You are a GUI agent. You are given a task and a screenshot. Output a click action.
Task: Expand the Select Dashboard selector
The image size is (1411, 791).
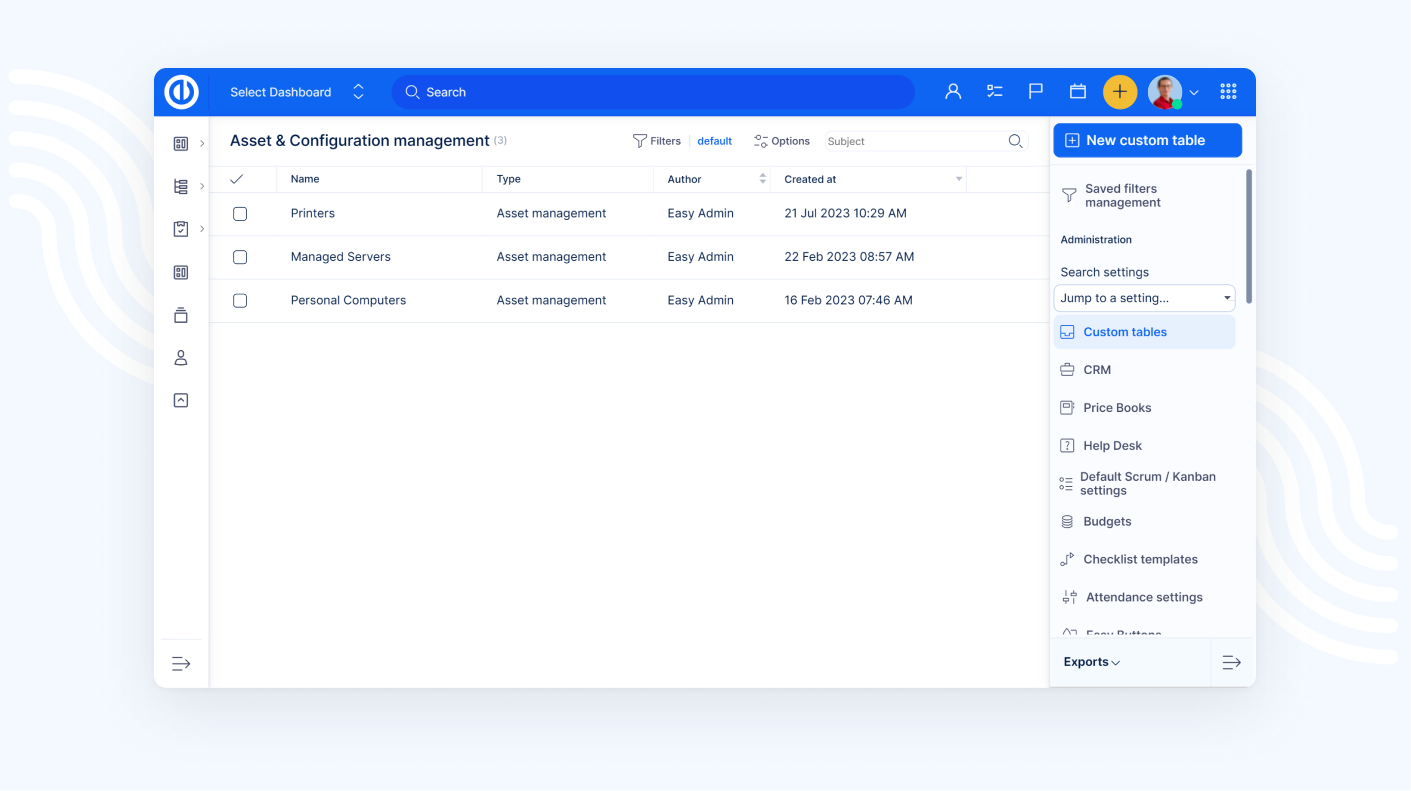point(296,92)
